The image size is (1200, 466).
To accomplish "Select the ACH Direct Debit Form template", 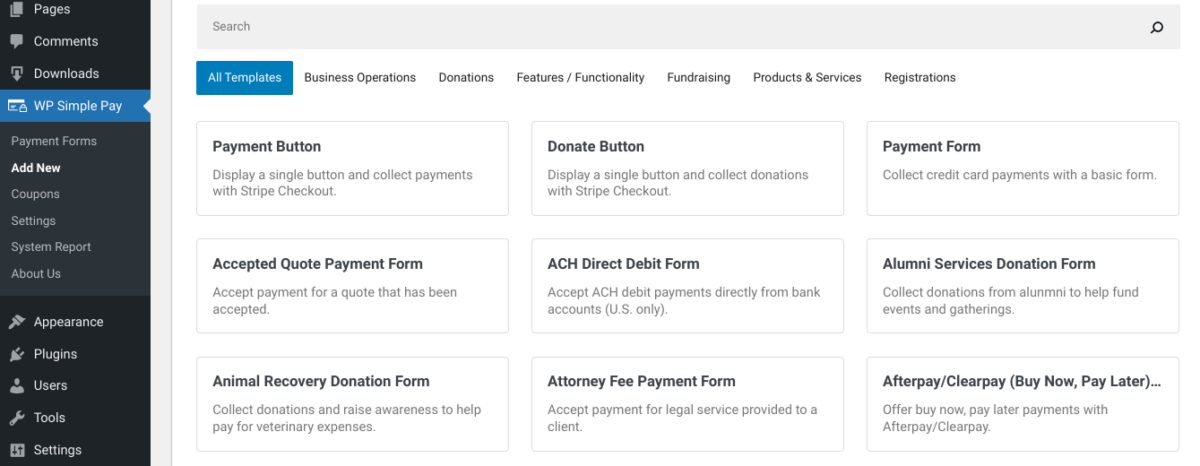I will (687, 286).
